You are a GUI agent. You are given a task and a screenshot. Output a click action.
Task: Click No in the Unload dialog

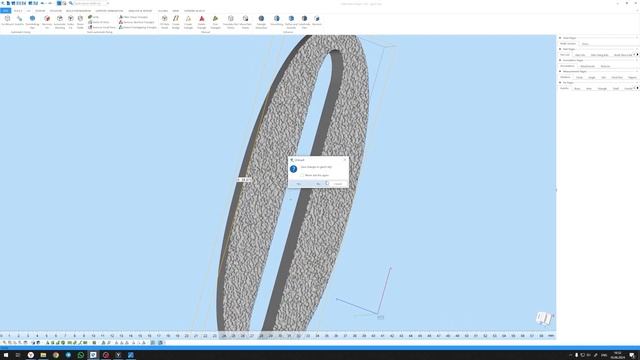[318, 184]
